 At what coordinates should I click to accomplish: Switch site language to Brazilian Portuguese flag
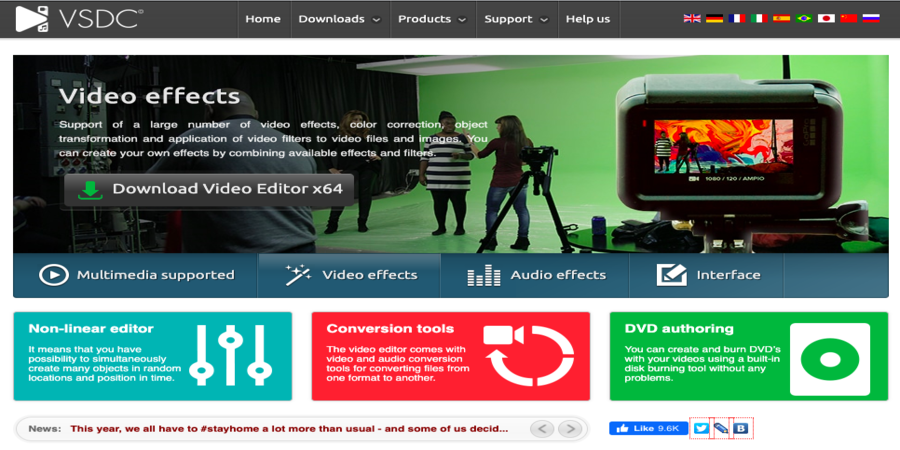click(x=804, y=18)
